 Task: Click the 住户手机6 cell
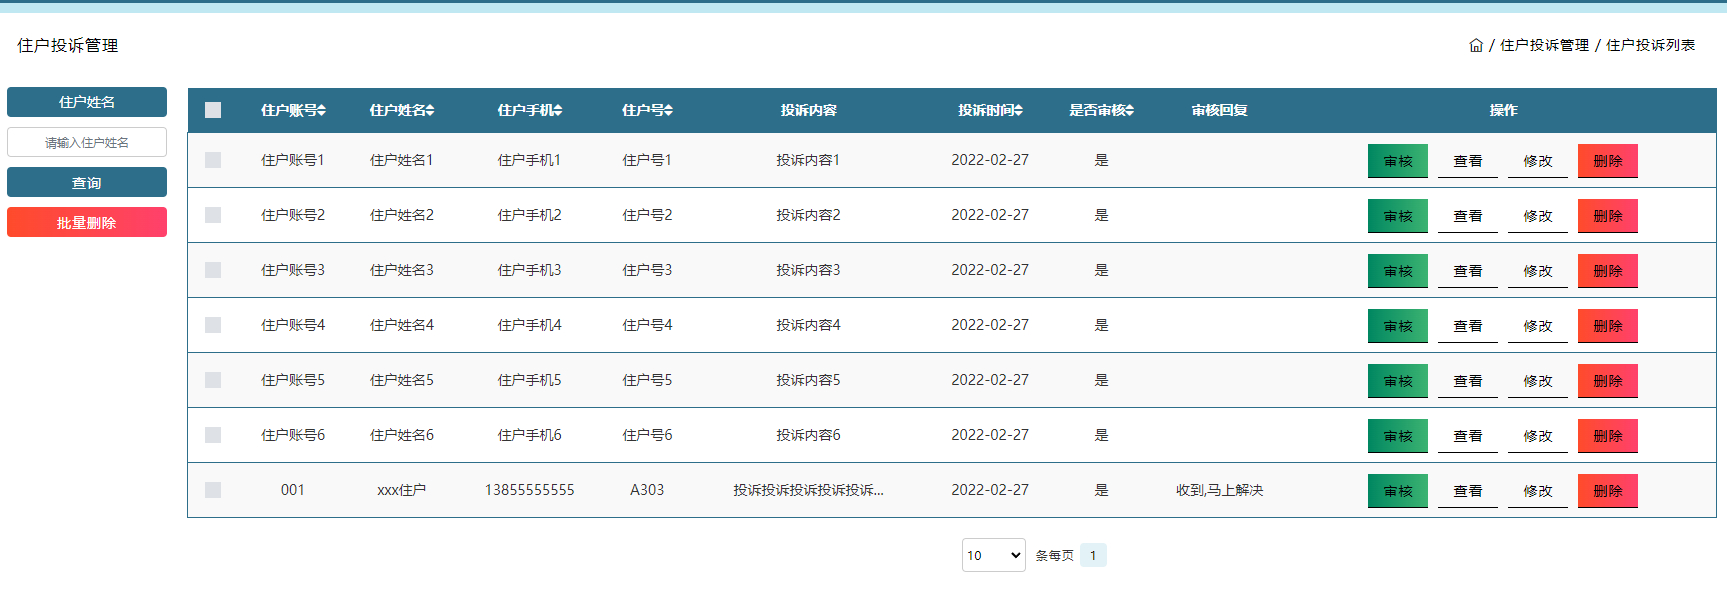coord(530,435)
